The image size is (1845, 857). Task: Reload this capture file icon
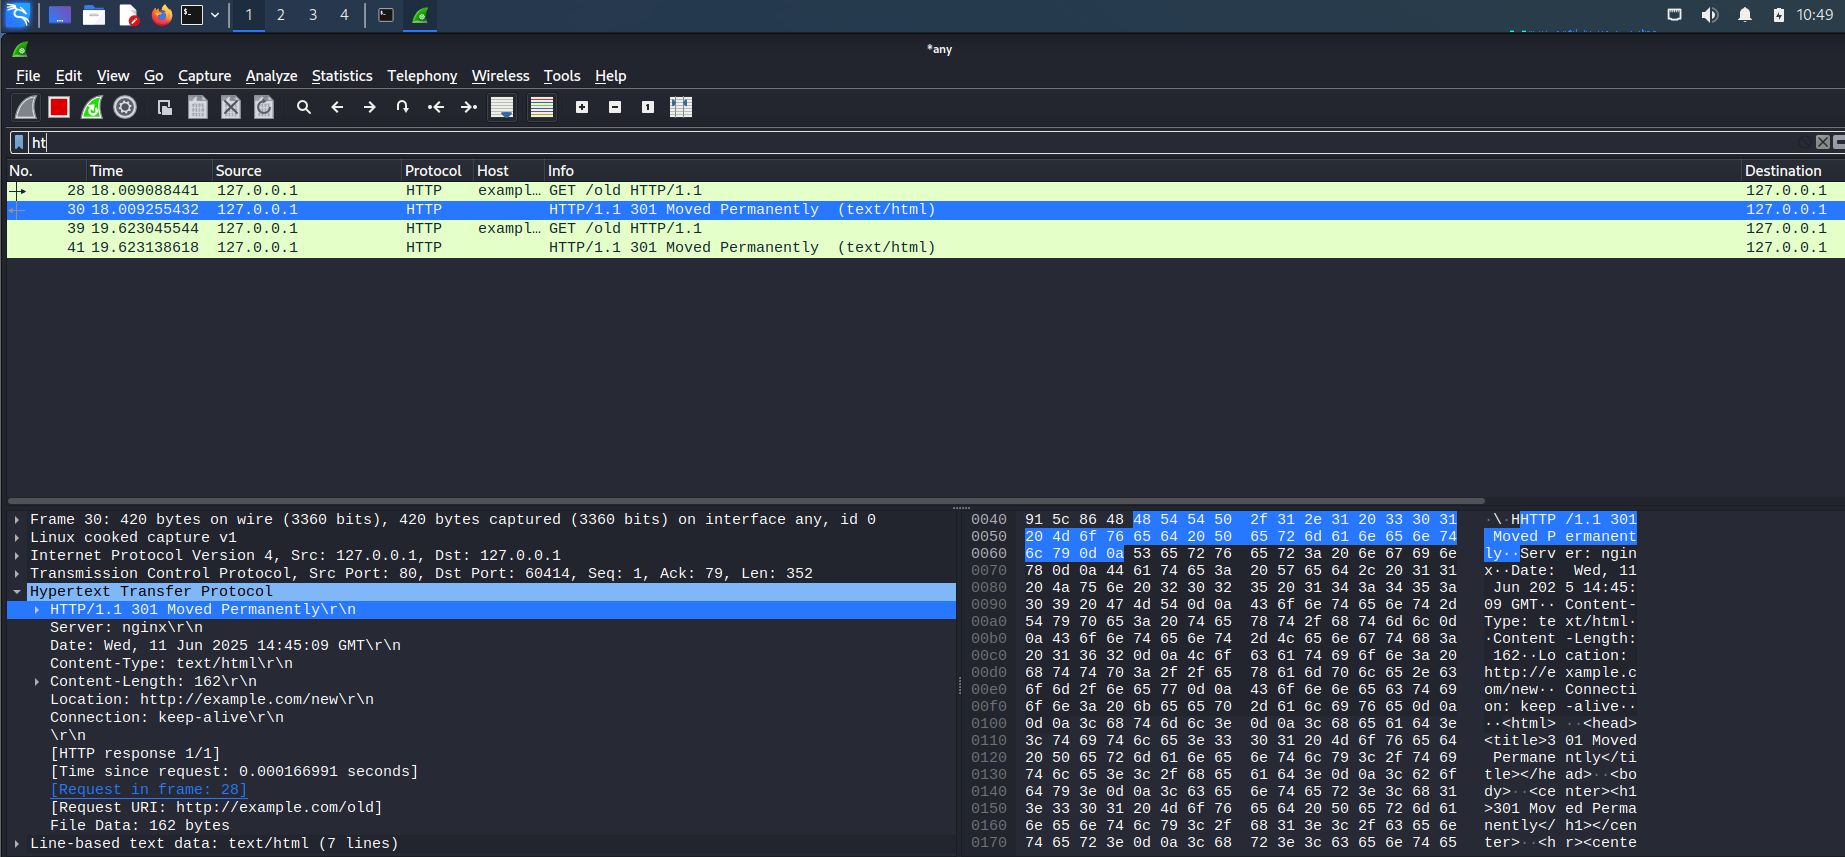264,107
